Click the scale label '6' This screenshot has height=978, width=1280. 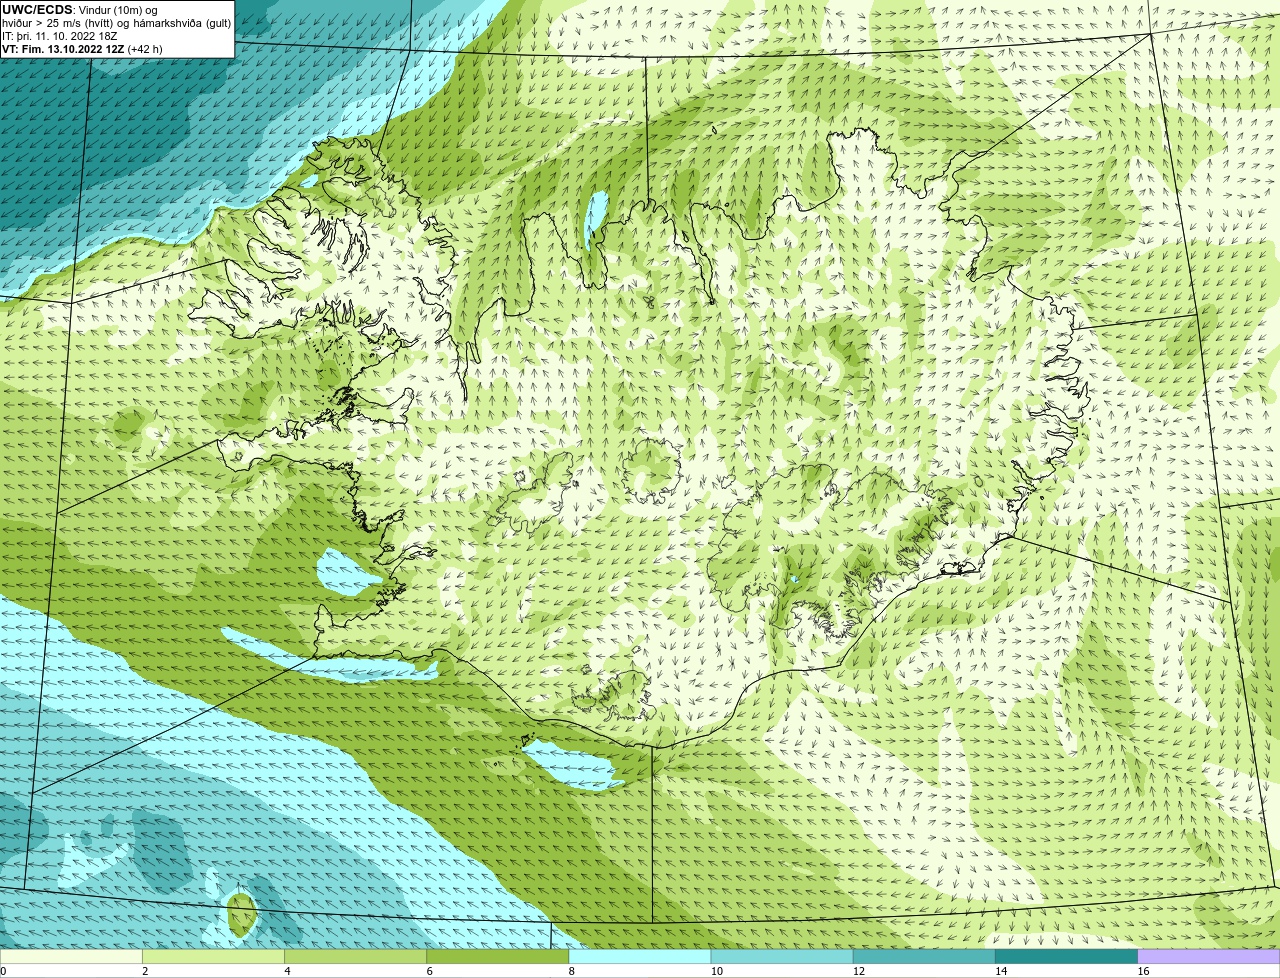coord(430,971)
